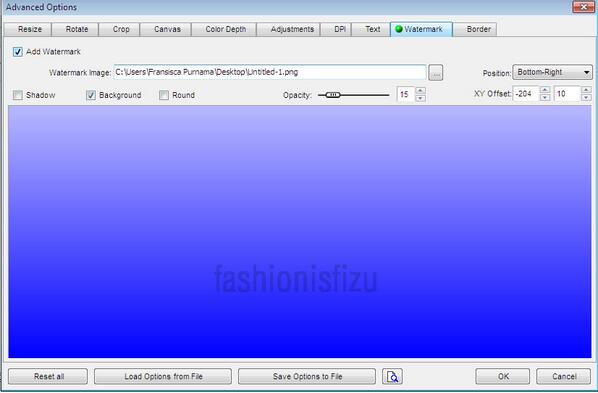This screenshot has width=598, height=393.
Task: Expand the Position dropdown showing Bottom-Right
Action: click(x=552, y=72)
